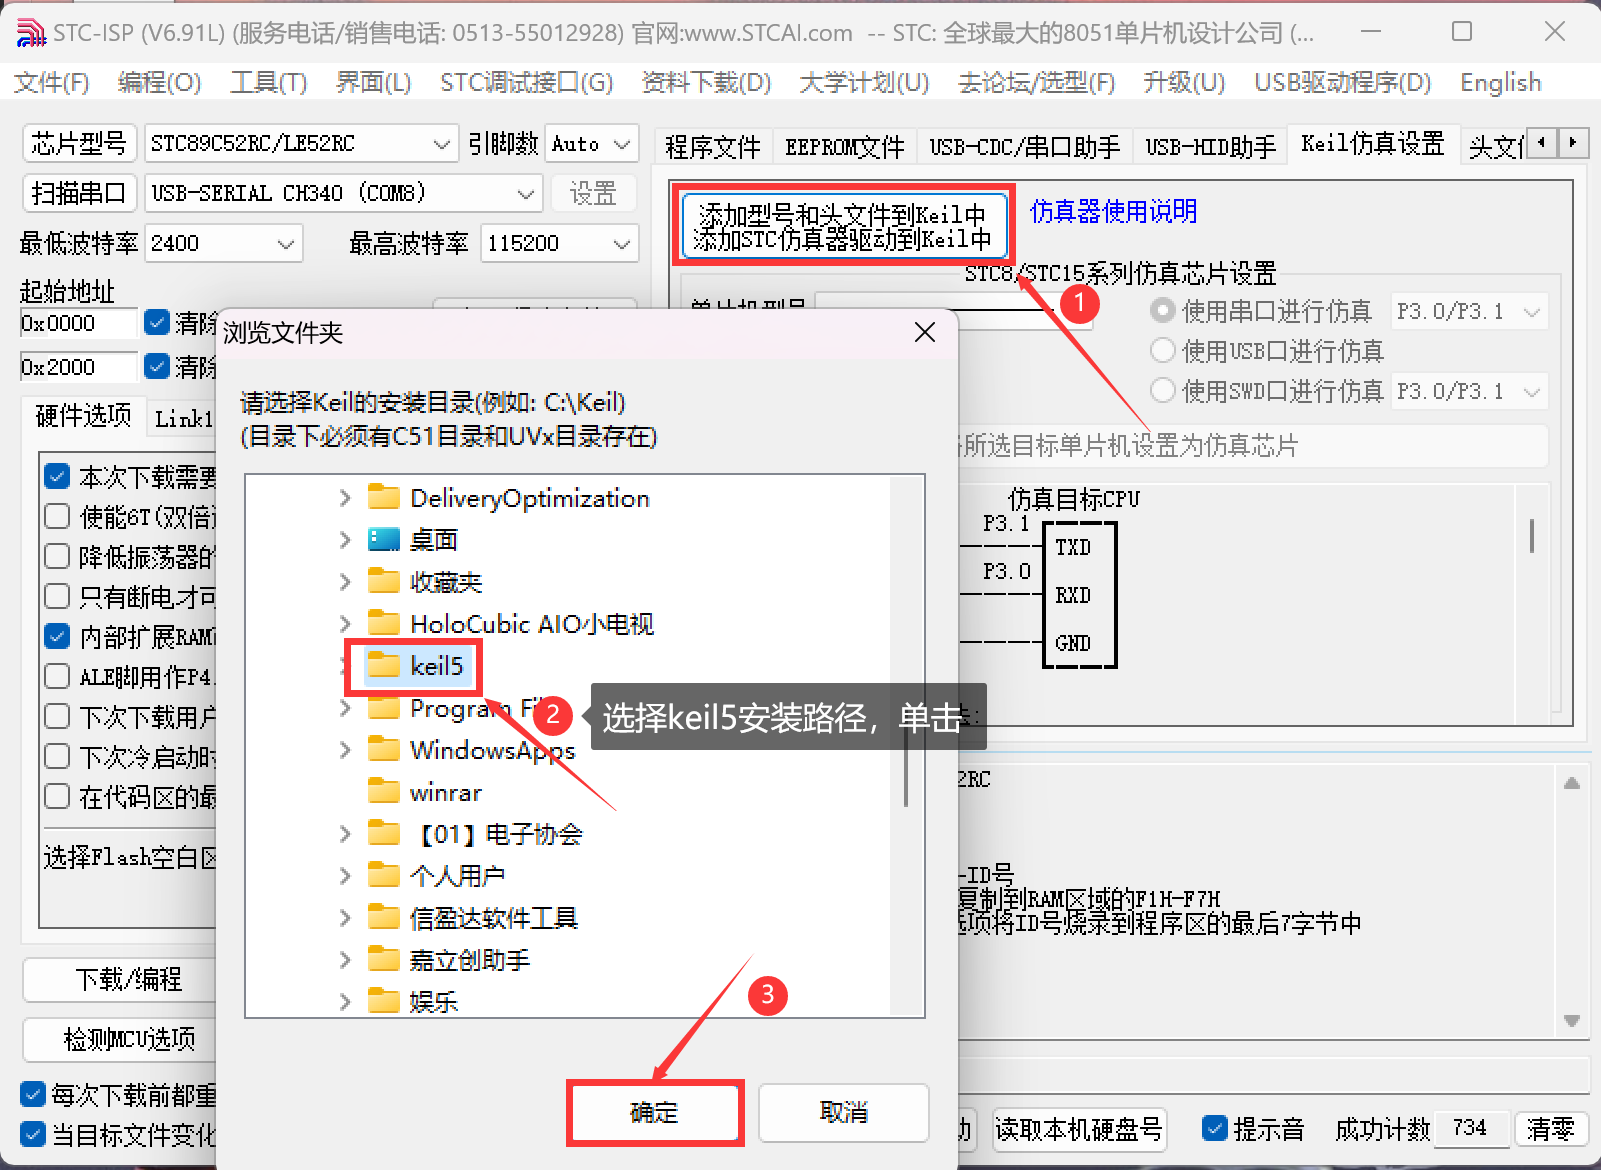
Task: Select the winrar folder icon
Action: coord(384,791)
